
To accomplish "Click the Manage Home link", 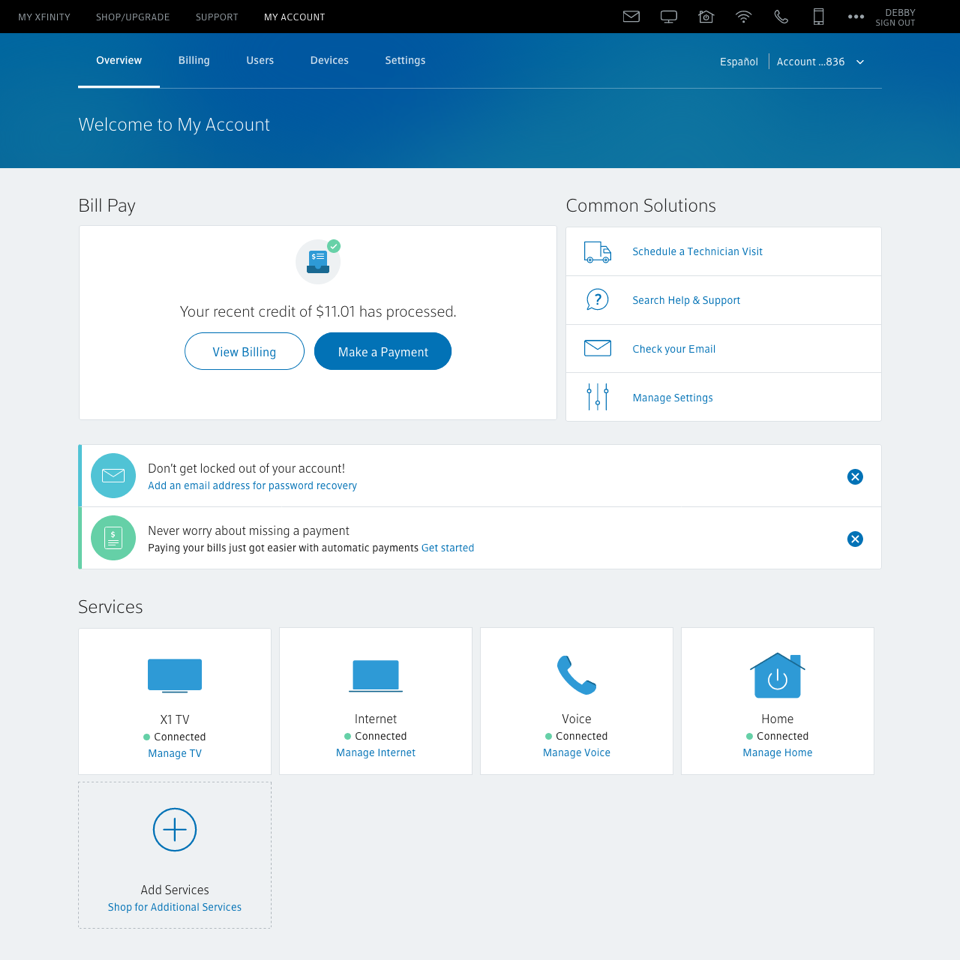I will (x=777, y=752).
